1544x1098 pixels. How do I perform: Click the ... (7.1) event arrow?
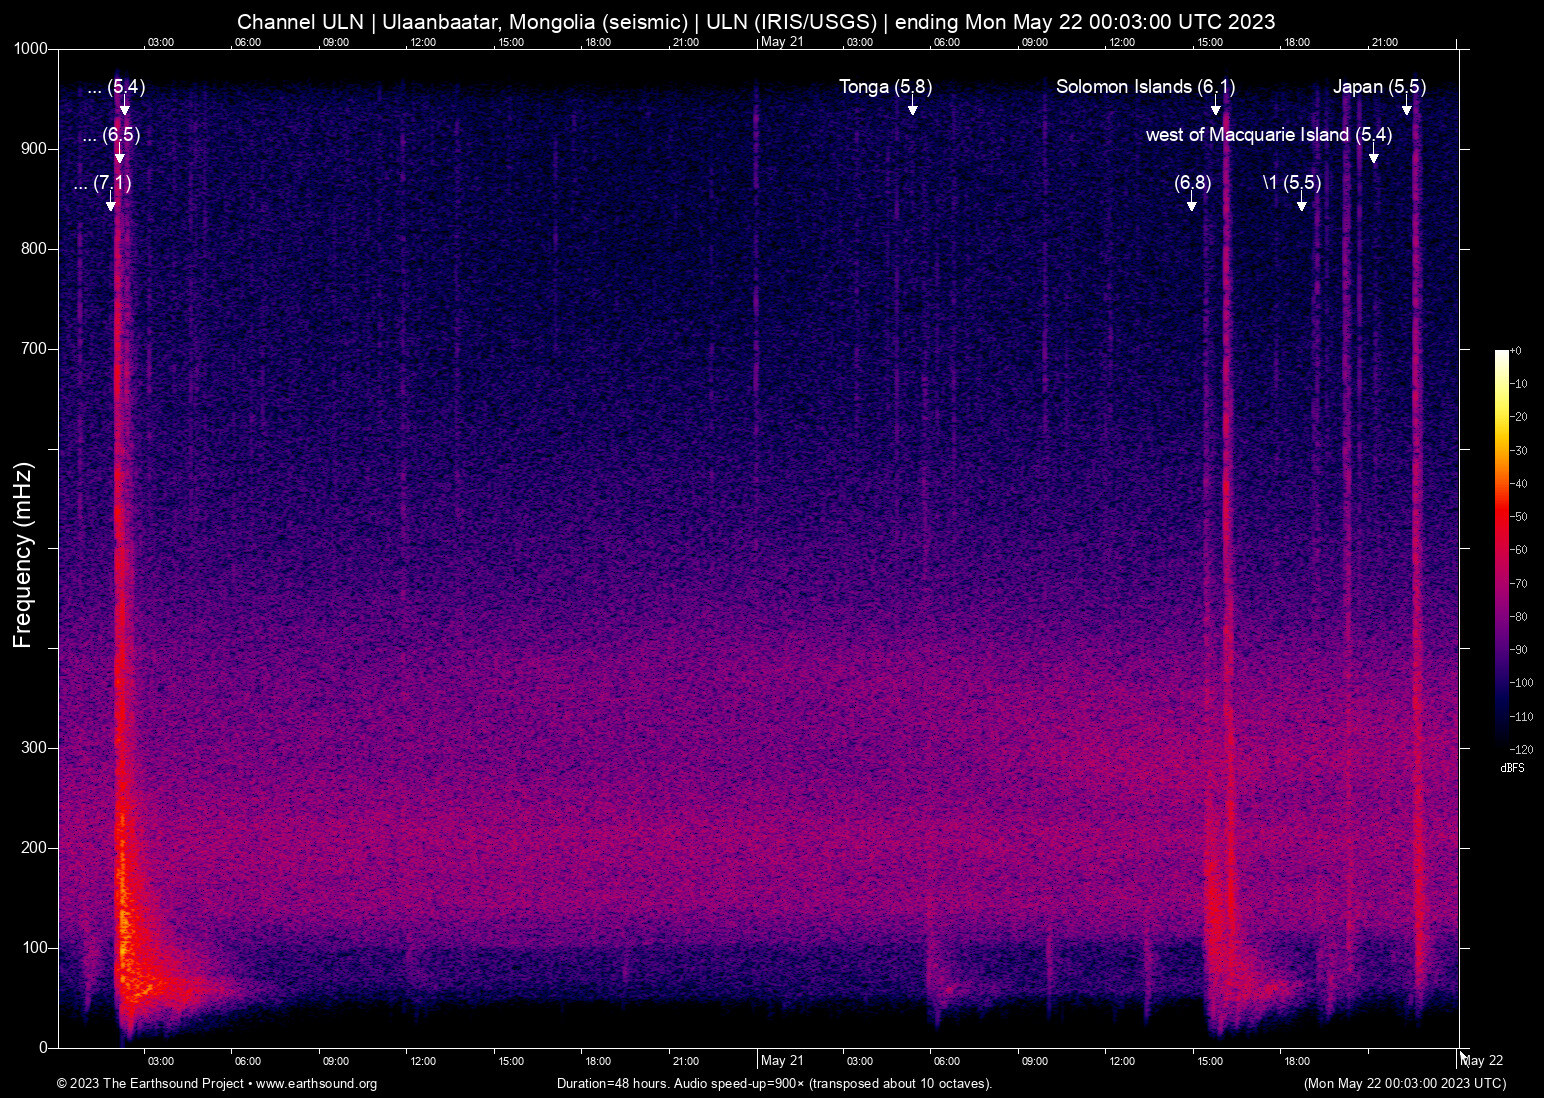tap(110, 203)
